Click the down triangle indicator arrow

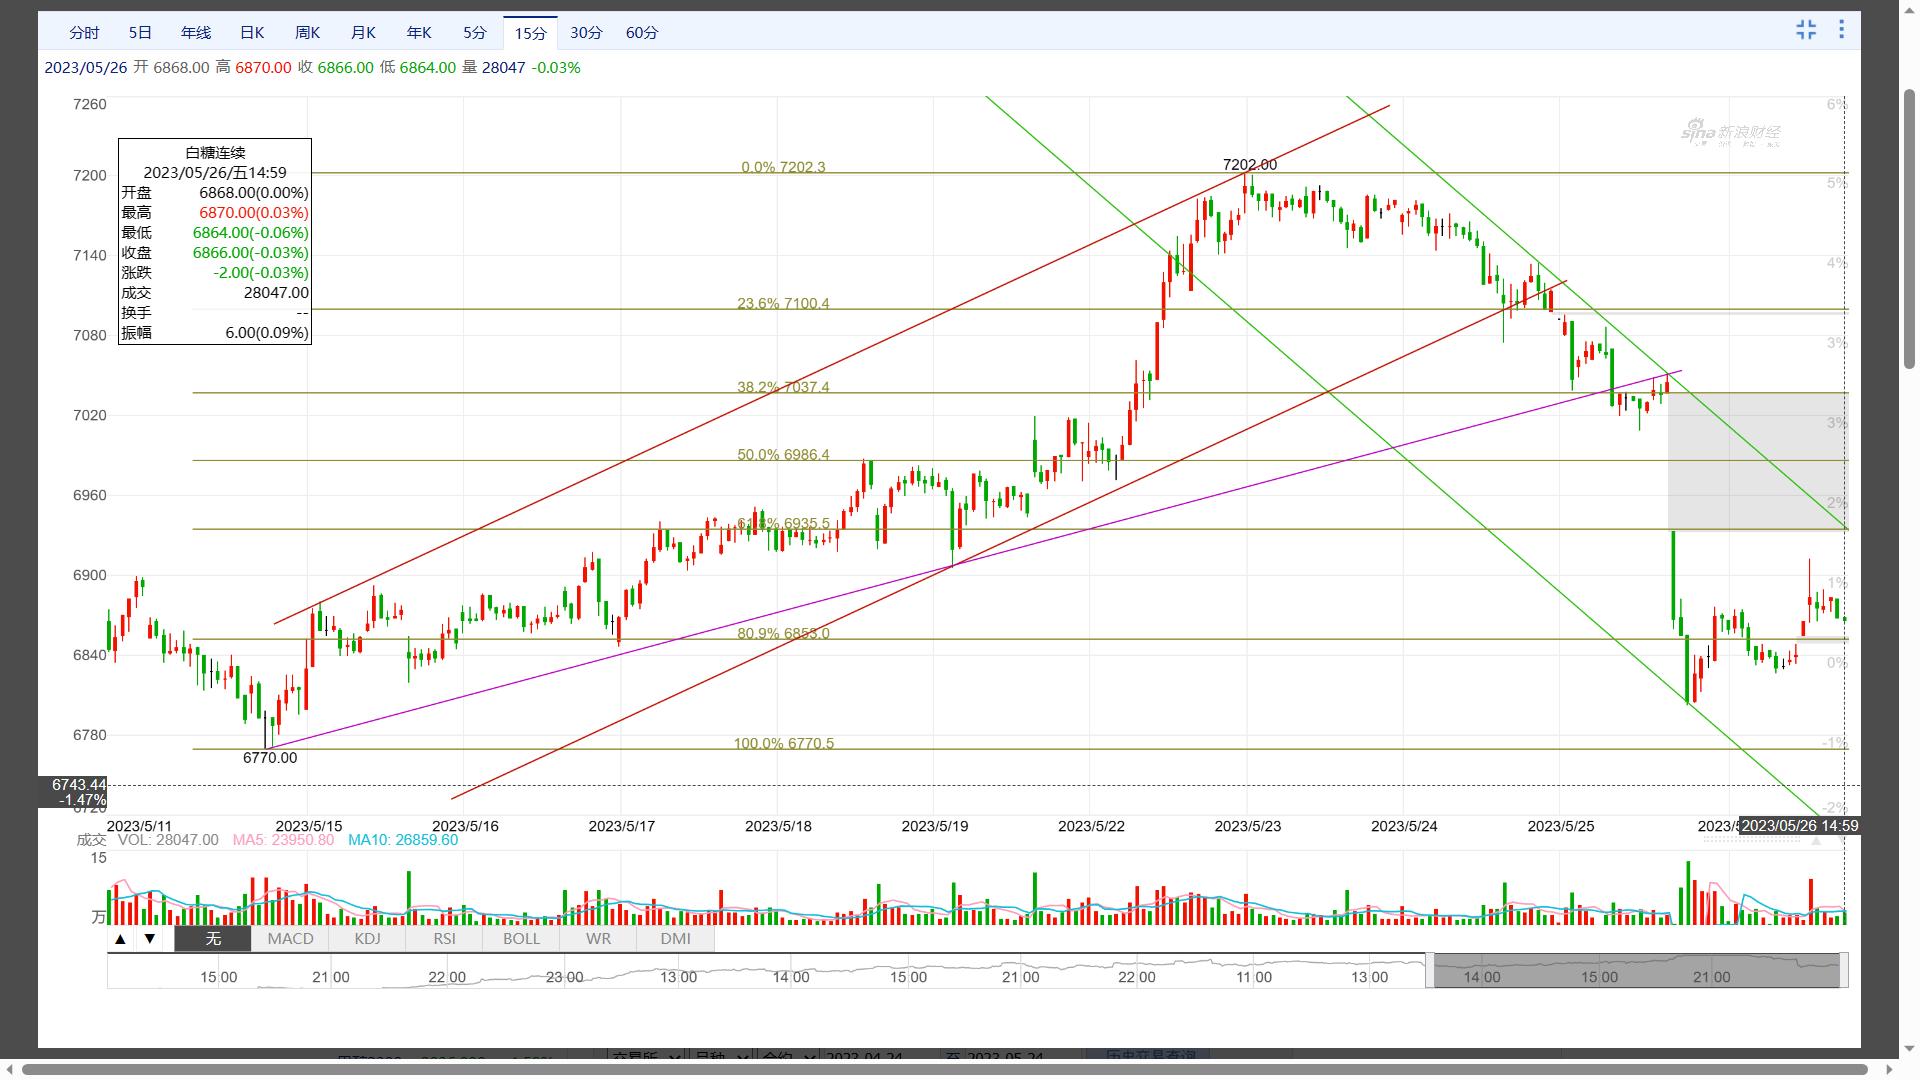pos(150,939)
